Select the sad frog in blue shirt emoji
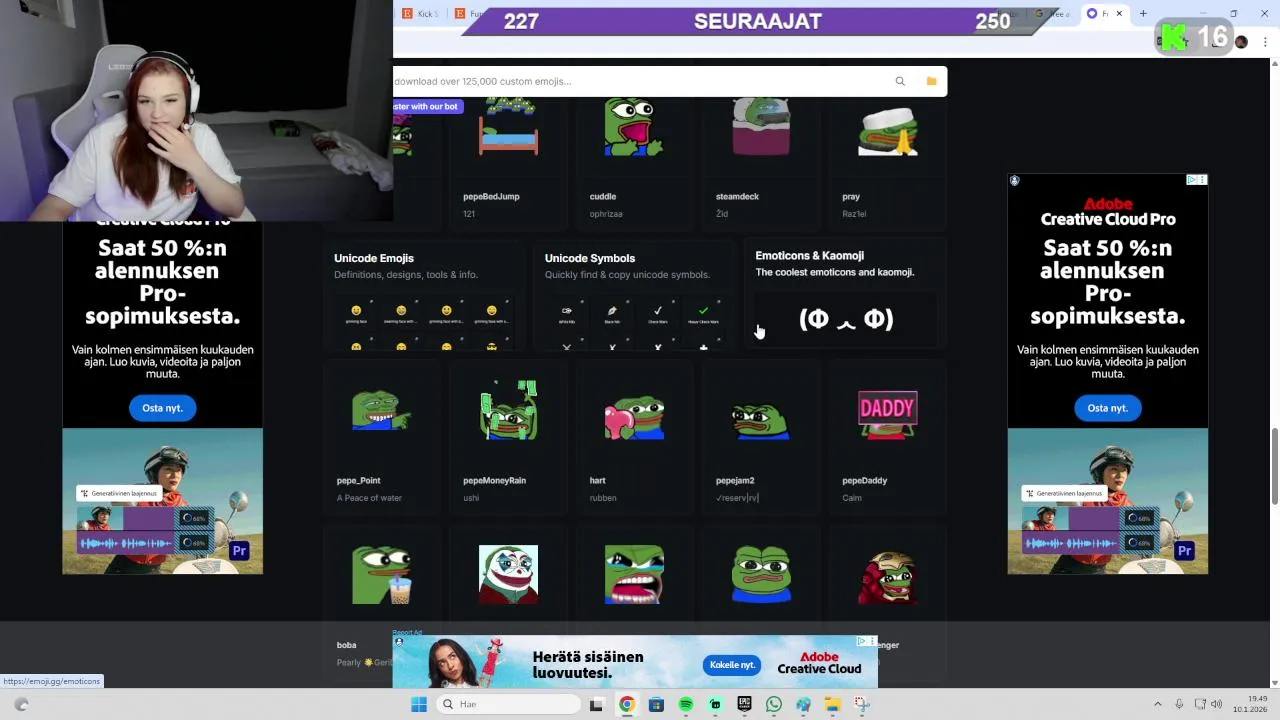The width and height of the screenshot is (1280, 720). point(761,575)
